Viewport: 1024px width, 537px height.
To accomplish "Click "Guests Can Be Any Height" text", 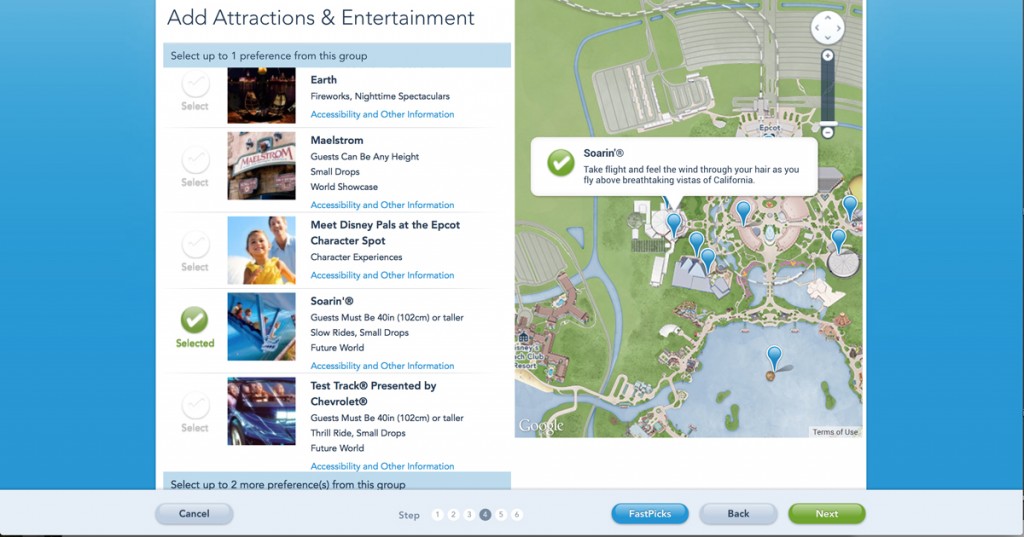I will coord(364,157).
